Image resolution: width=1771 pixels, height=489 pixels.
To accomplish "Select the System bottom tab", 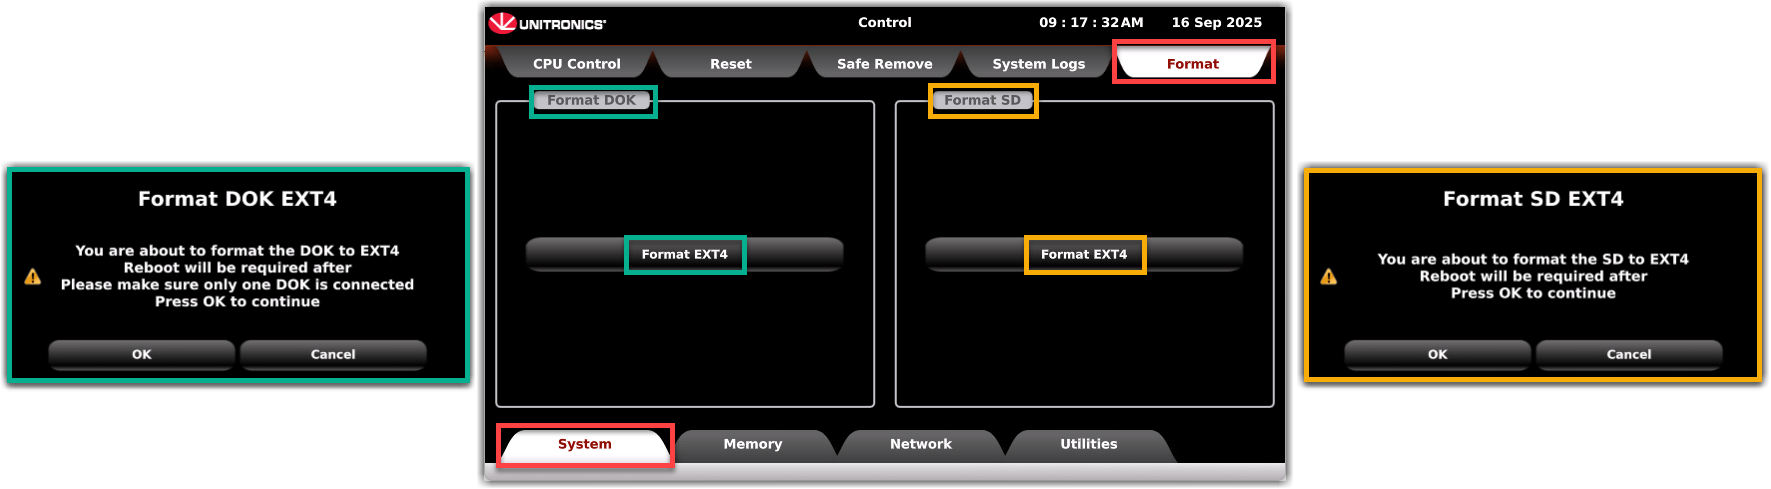I will click(584, 444).
